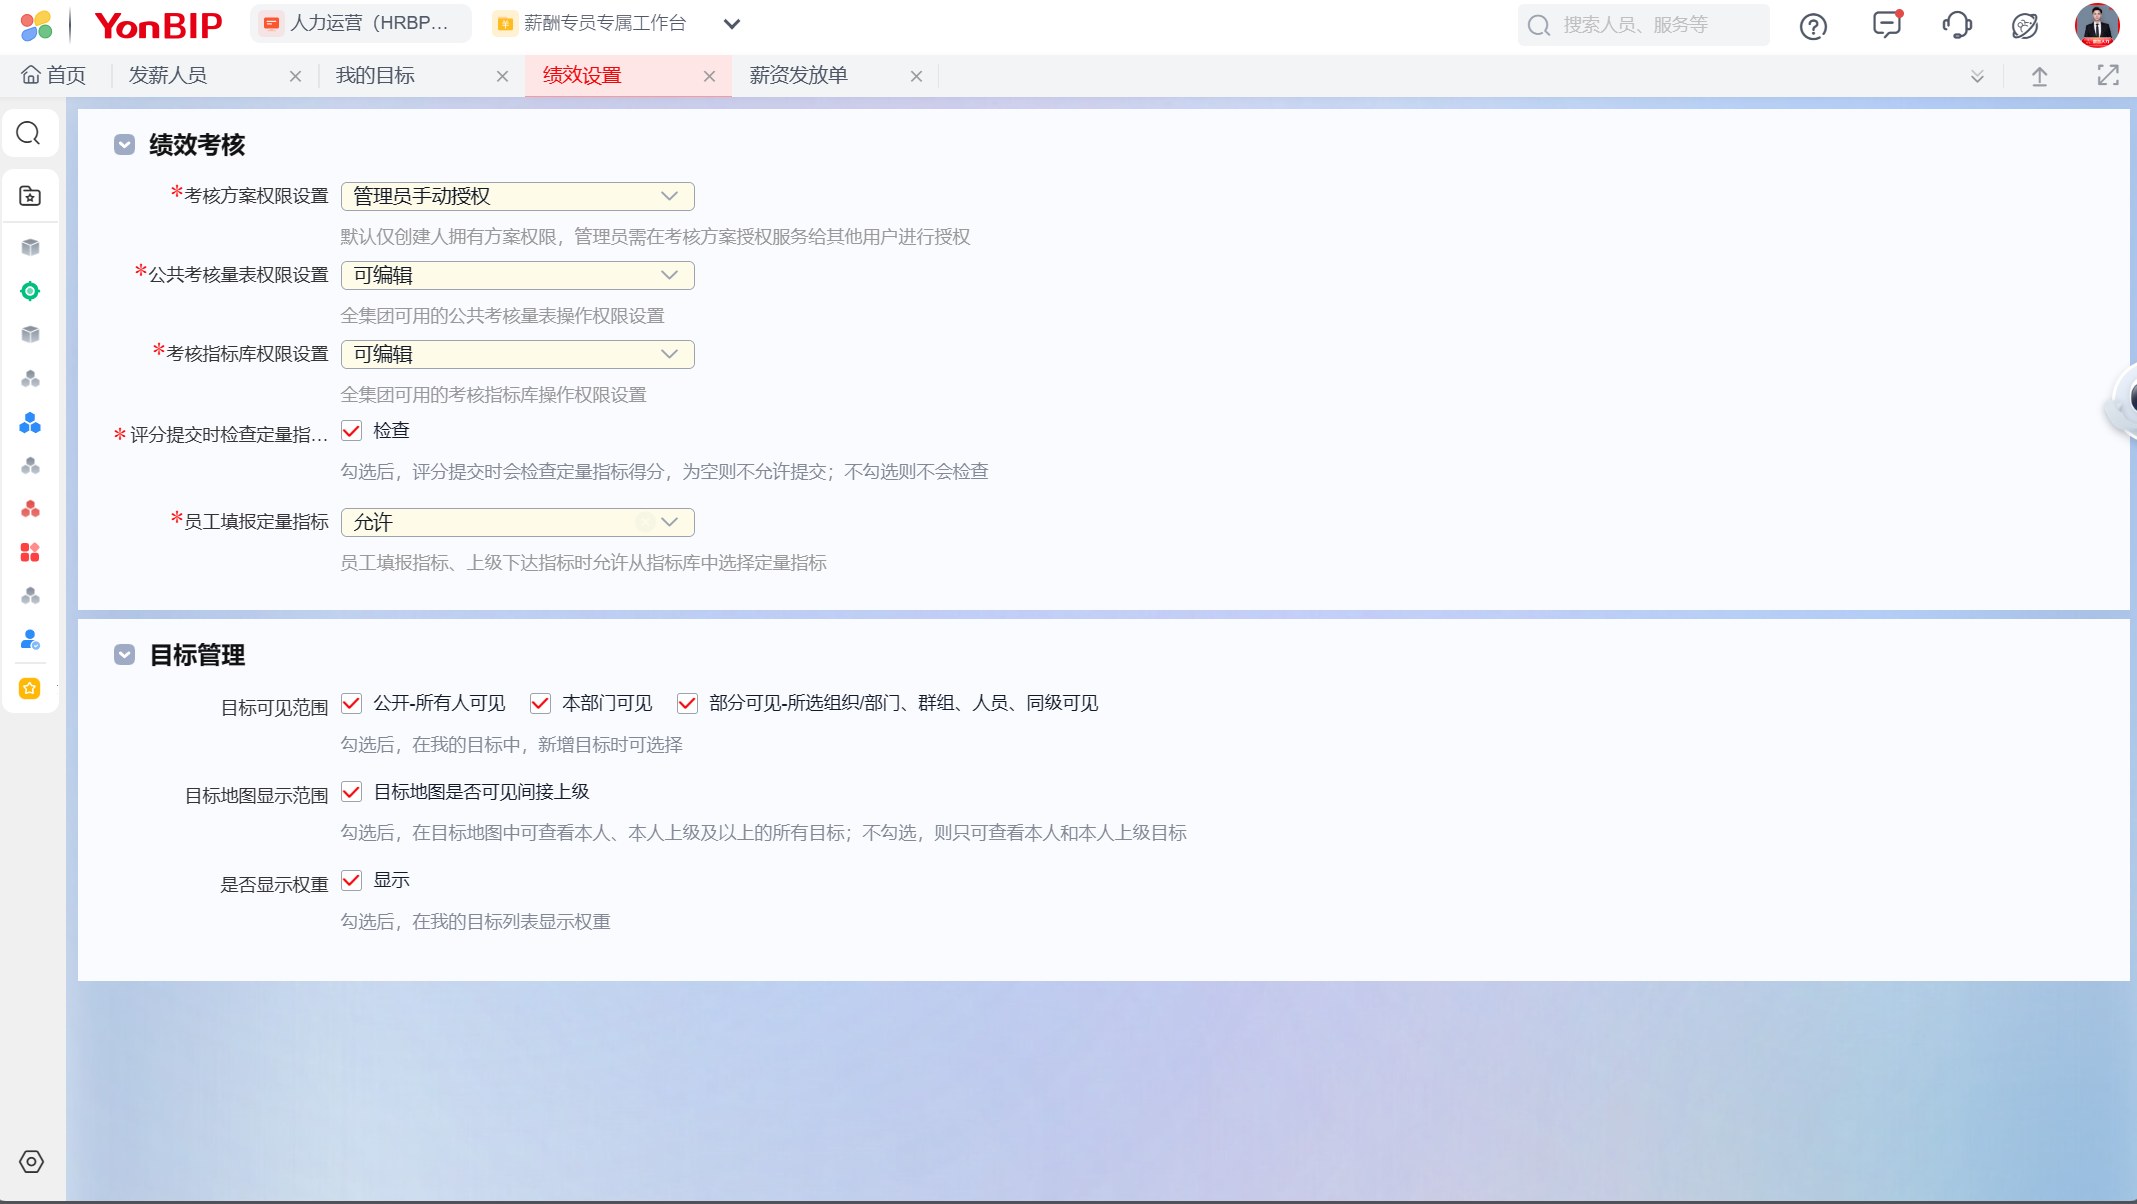This screenshot has height=1204, width=2137.
Task: Click the customer service headset icon
Action: [x=1957, y=25]
